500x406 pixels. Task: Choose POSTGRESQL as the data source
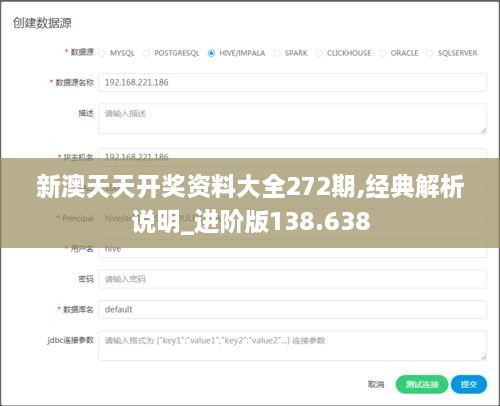tap(146, 53)
